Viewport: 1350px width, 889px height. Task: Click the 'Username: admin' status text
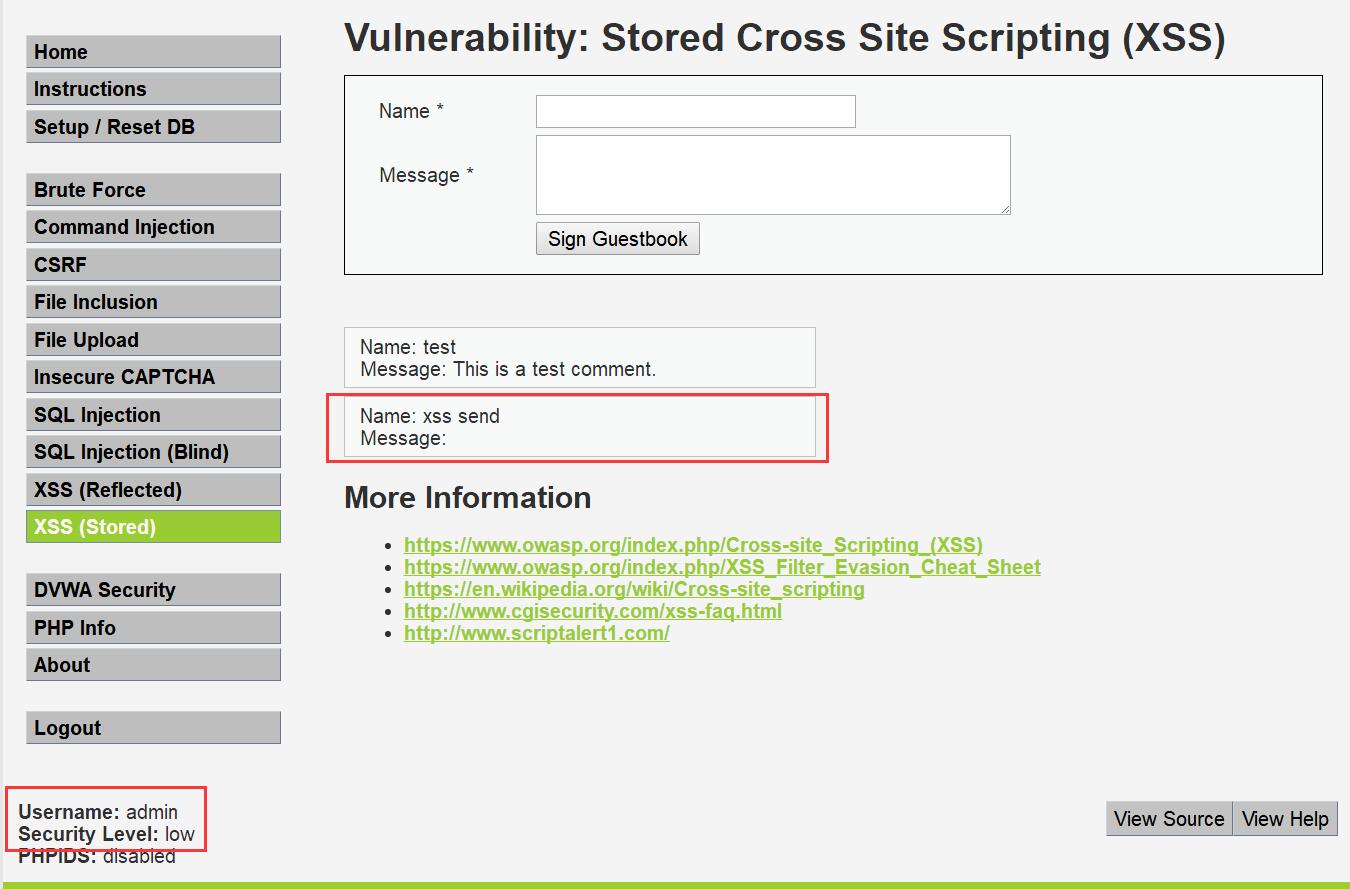click(98, 812)
